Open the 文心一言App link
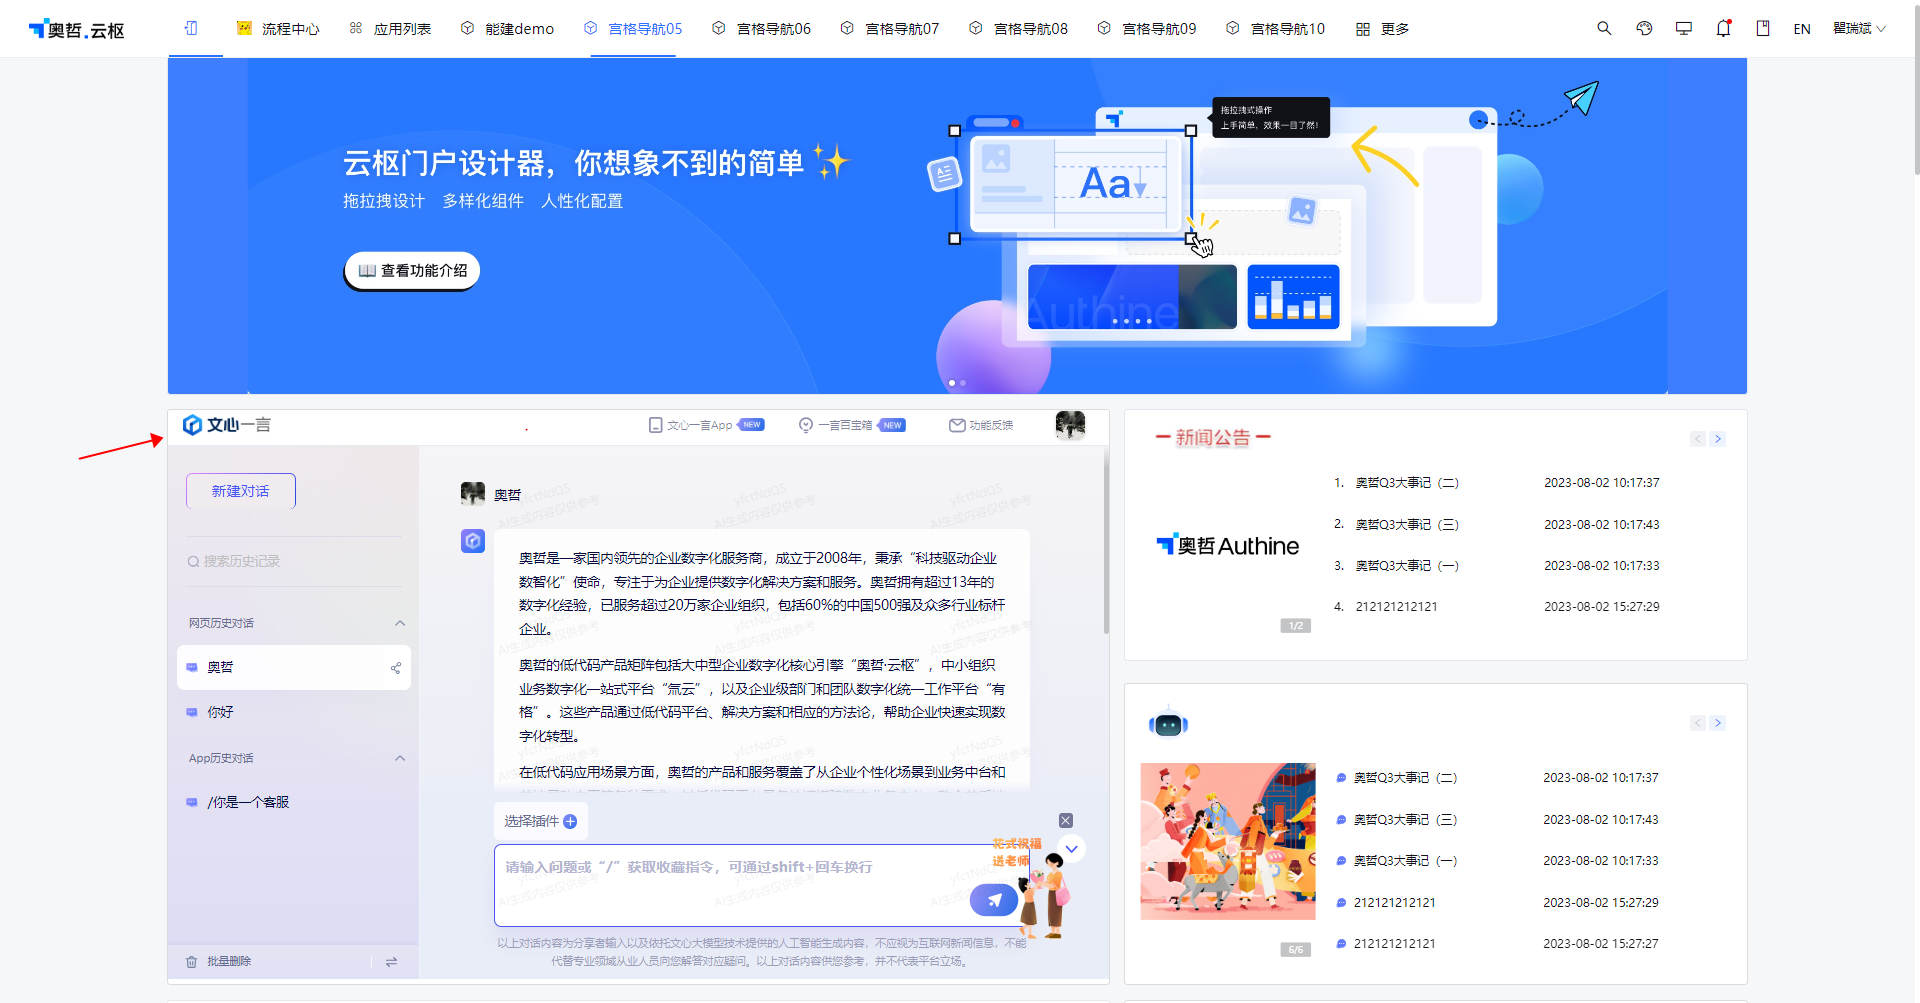1920x1003 pixels. 706,425
